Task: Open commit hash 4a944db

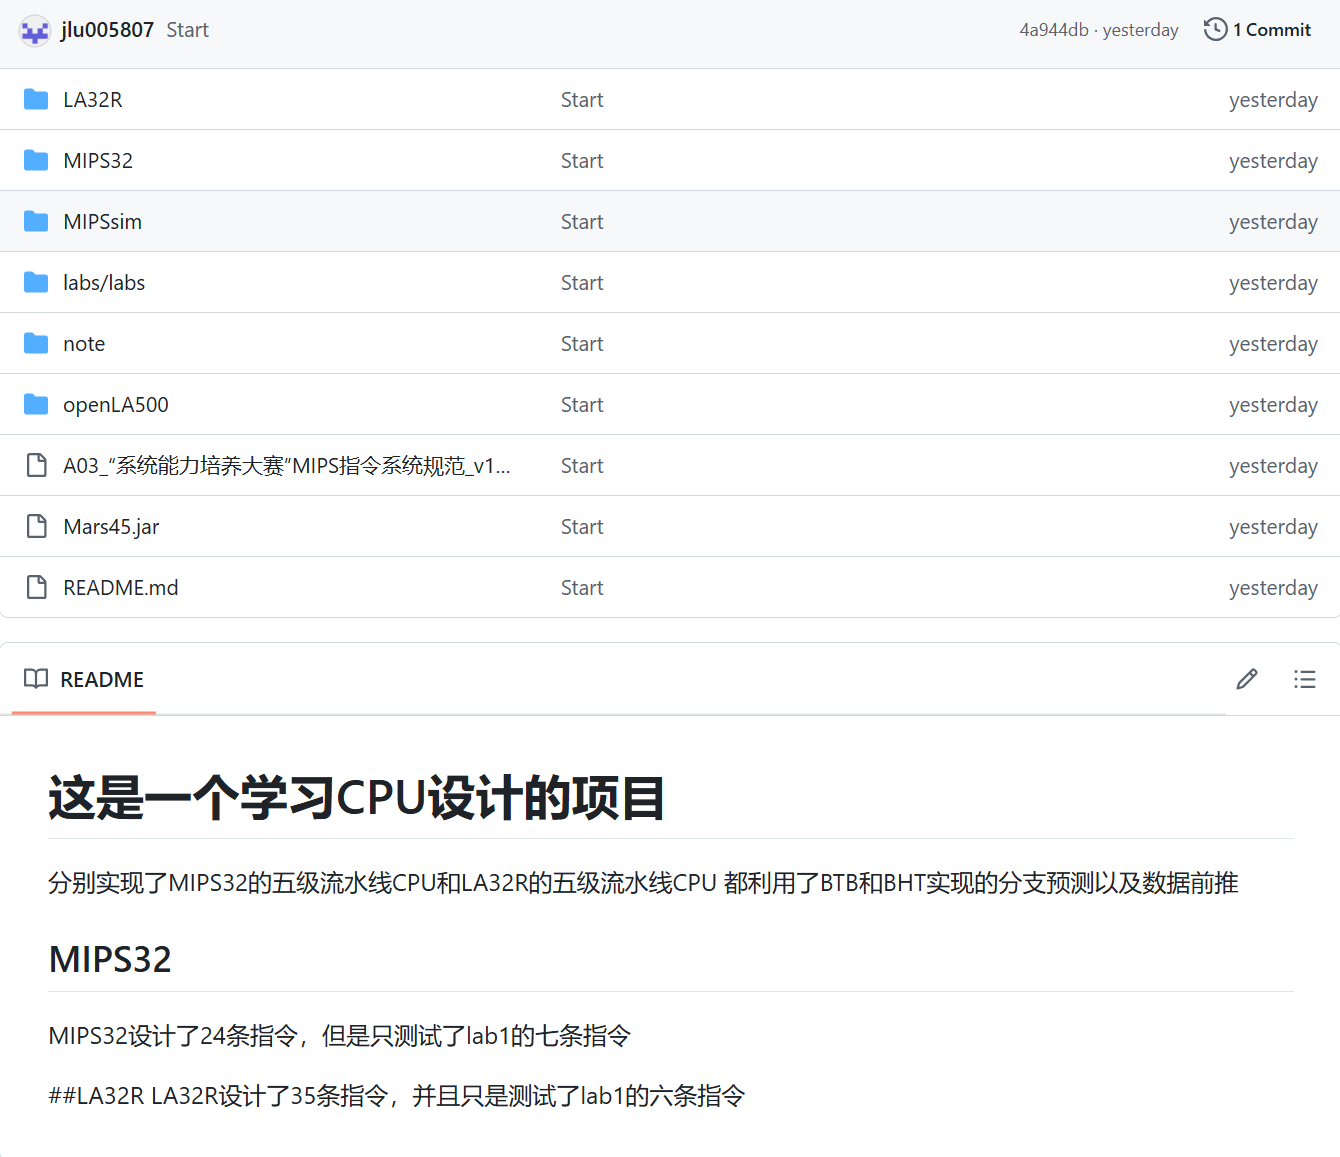Action: pos(1054,30)
